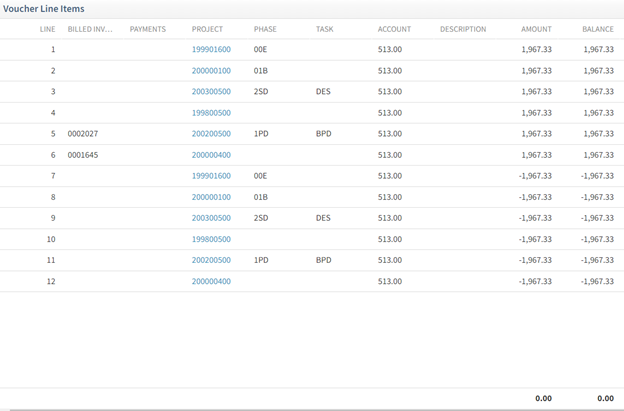Select phase 1PD in line 11
The width and height of the screenshot is (624, 411).
(261, 260)
